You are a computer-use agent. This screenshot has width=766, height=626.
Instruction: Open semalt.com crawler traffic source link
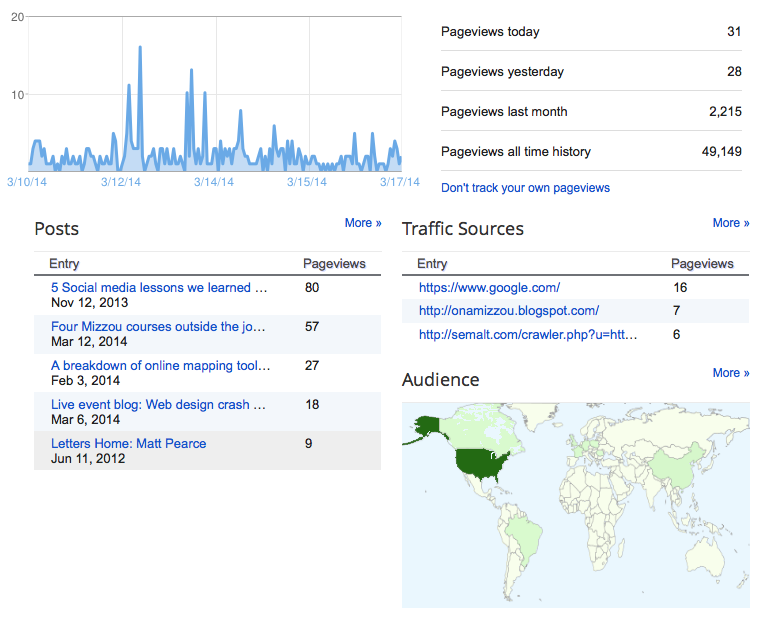click(x=528, y=334)
